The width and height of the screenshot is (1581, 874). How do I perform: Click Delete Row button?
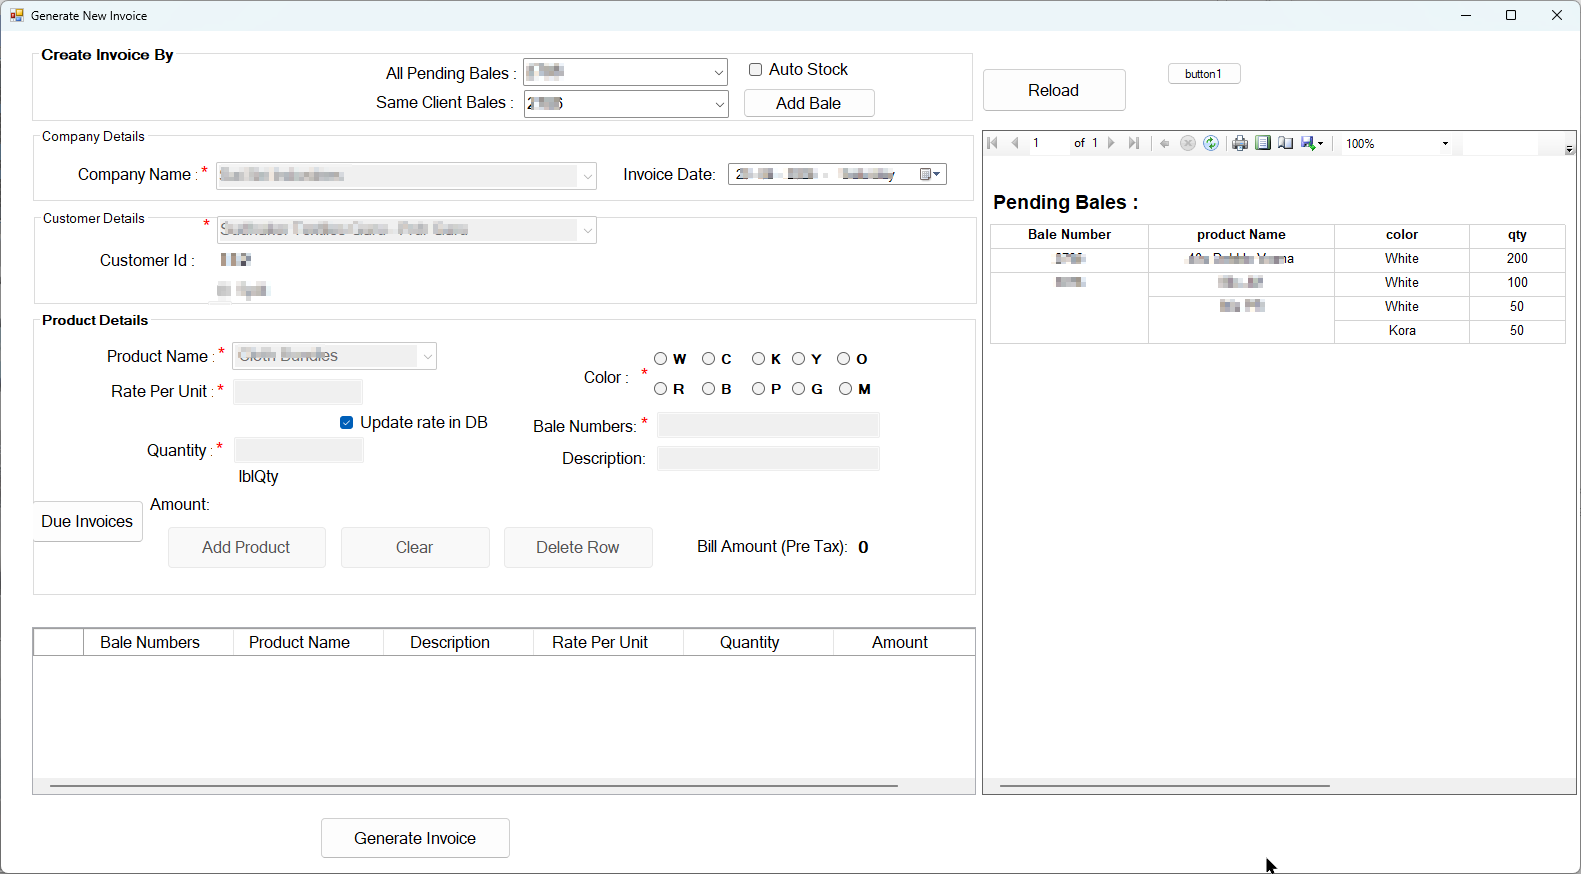(x=578, y=547)
